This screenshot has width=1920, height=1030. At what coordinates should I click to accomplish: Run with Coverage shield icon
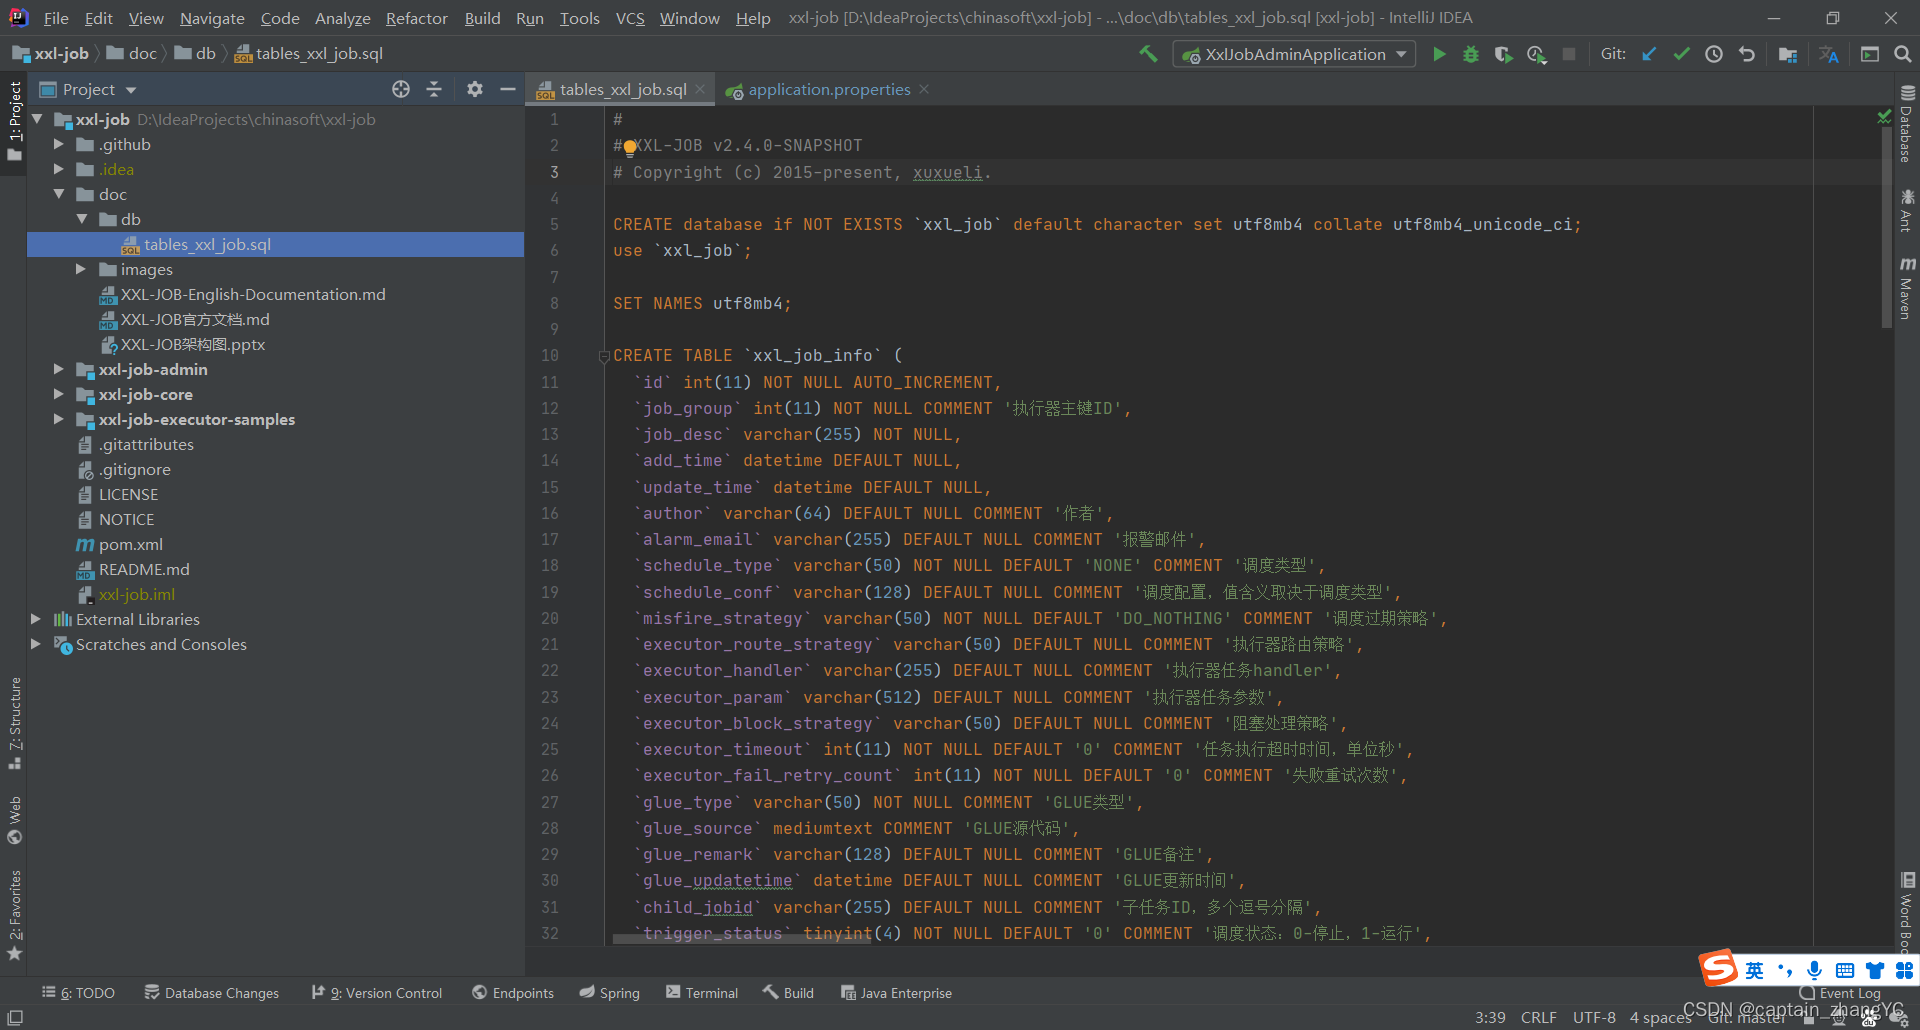pyautogui.click(x=1503, y=54)
